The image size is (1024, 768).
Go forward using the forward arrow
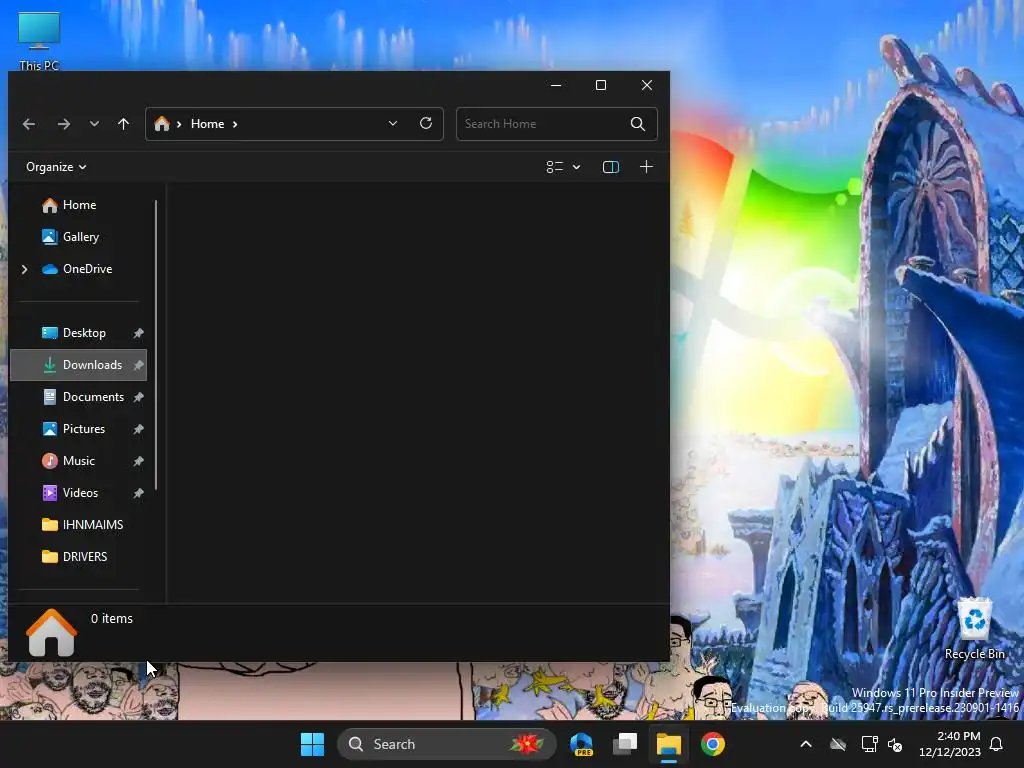[x=63, y=124]
